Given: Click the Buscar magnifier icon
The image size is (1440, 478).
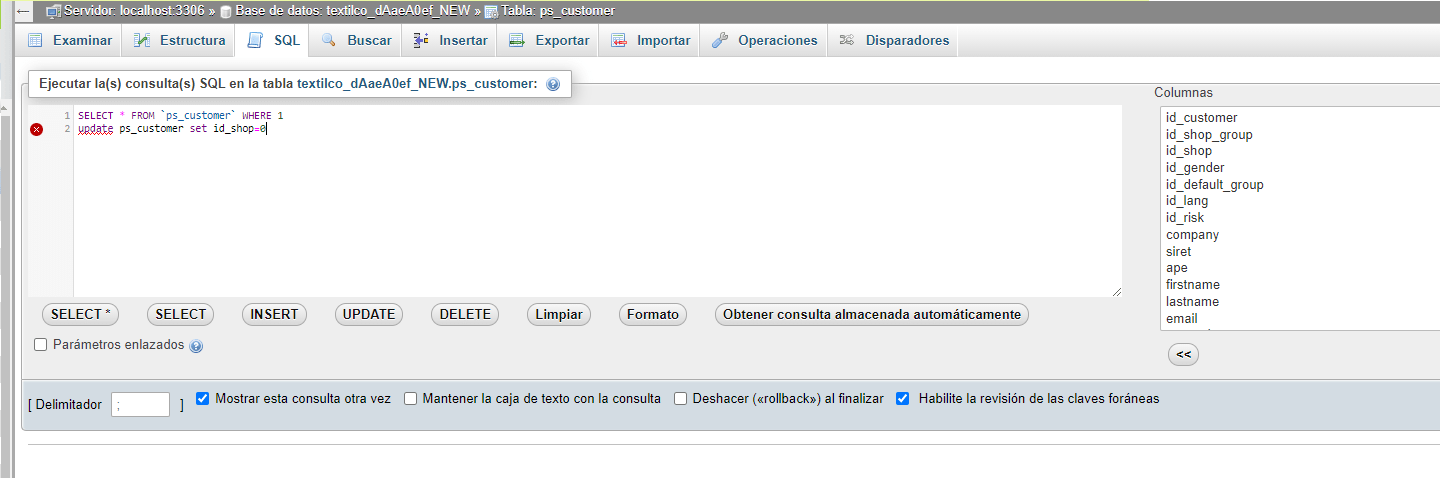Looking at the screenshot, I should coord(329,40).
